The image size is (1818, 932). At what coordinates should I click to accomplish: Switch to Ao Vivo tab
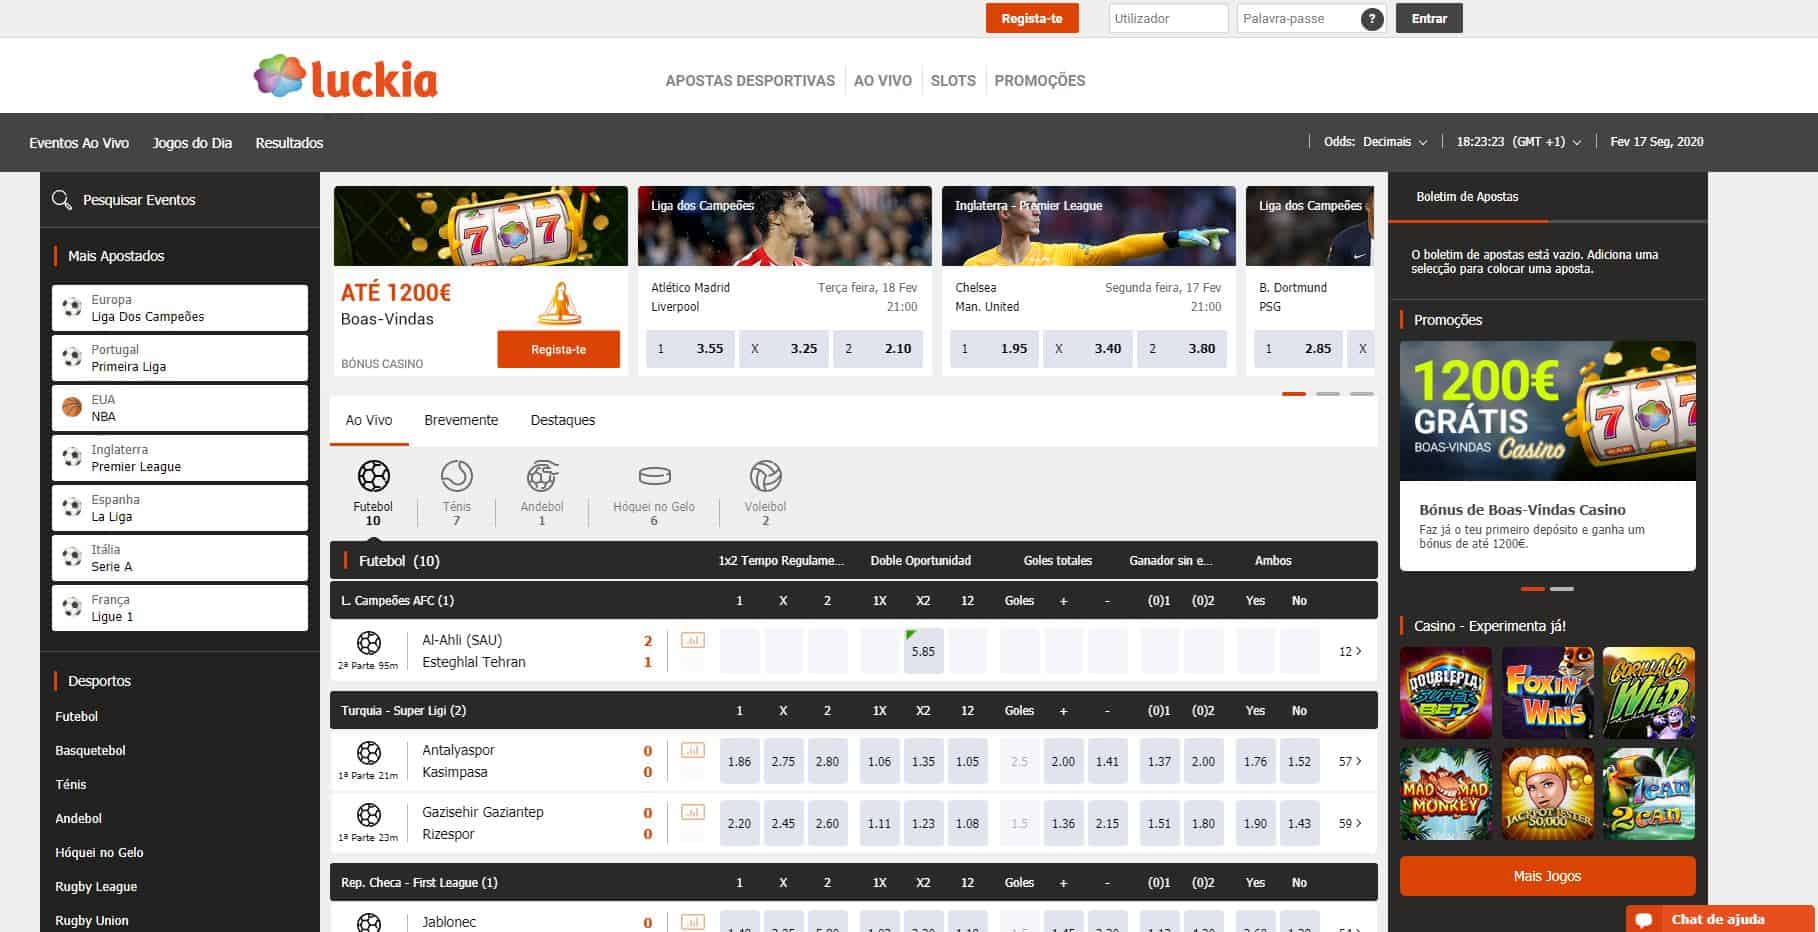click(369, 420)
